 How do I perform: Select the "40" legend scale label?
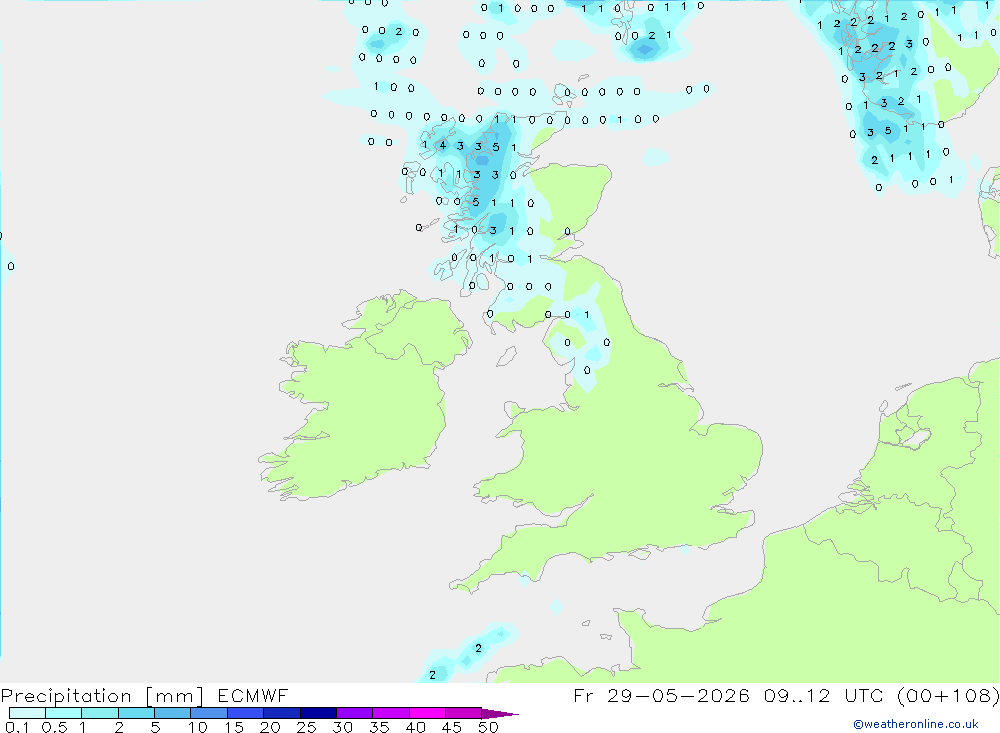coord(415,727)
